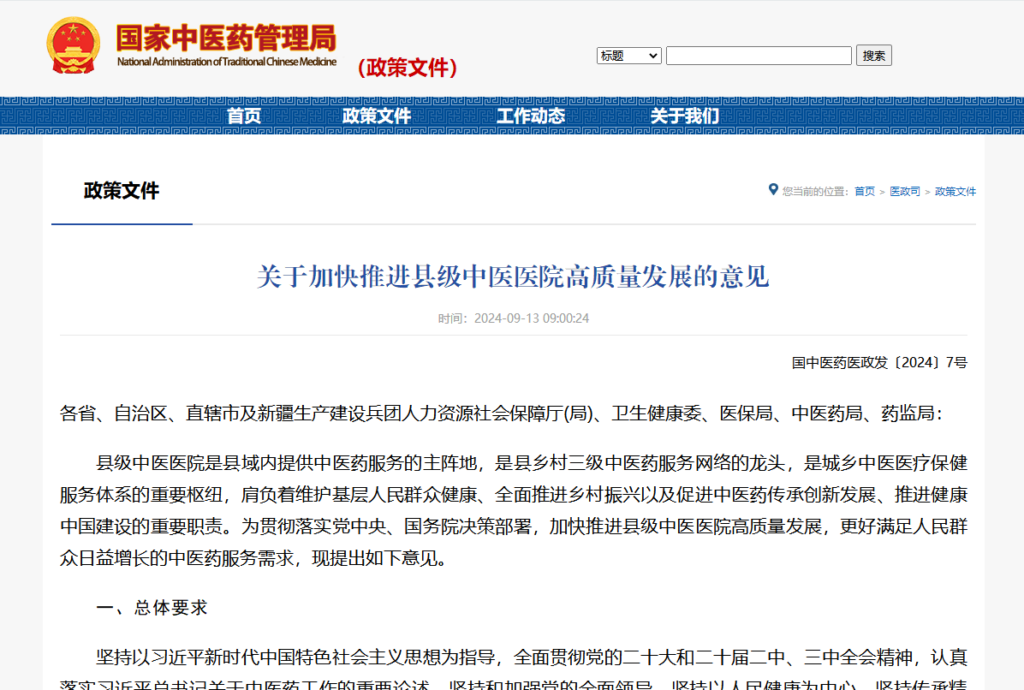Image resolution: width=1024 pixels, height=690 pixels.
Task: Click the paragraph starting 各省、自治区、直辖市
Action: (502, 414)
